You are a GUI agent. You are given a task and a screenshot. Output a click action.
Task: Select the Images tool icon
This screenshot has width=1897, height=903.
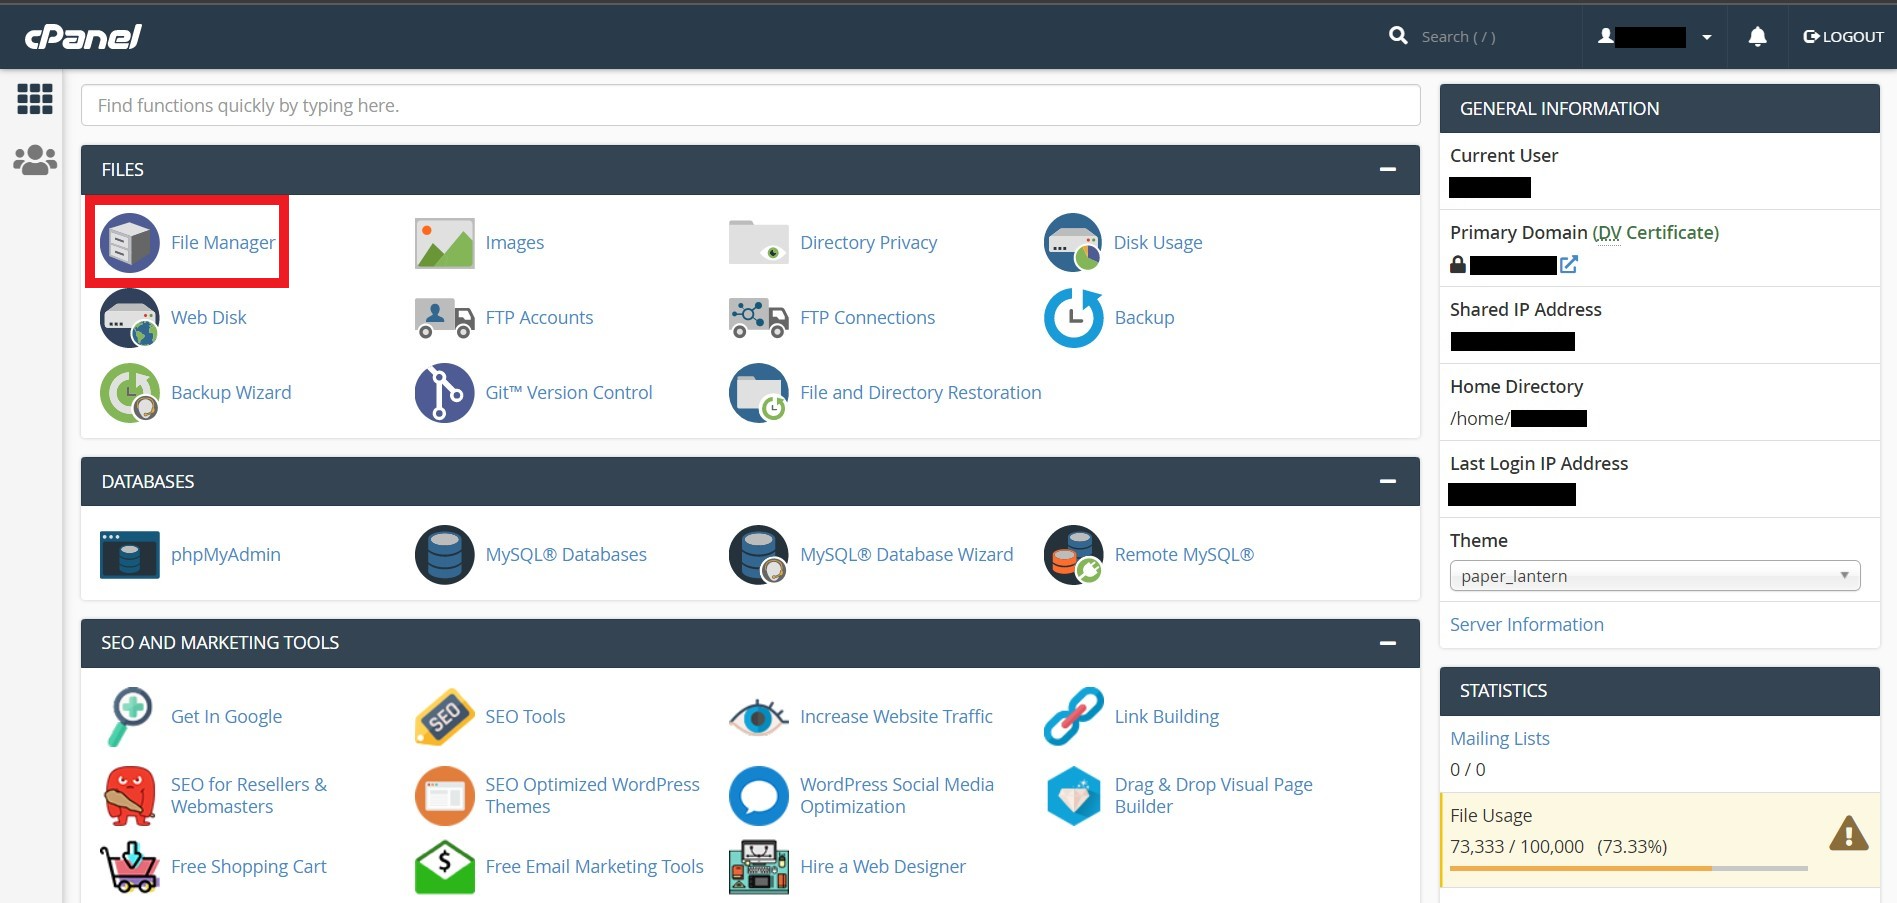[x=443, y=242]
